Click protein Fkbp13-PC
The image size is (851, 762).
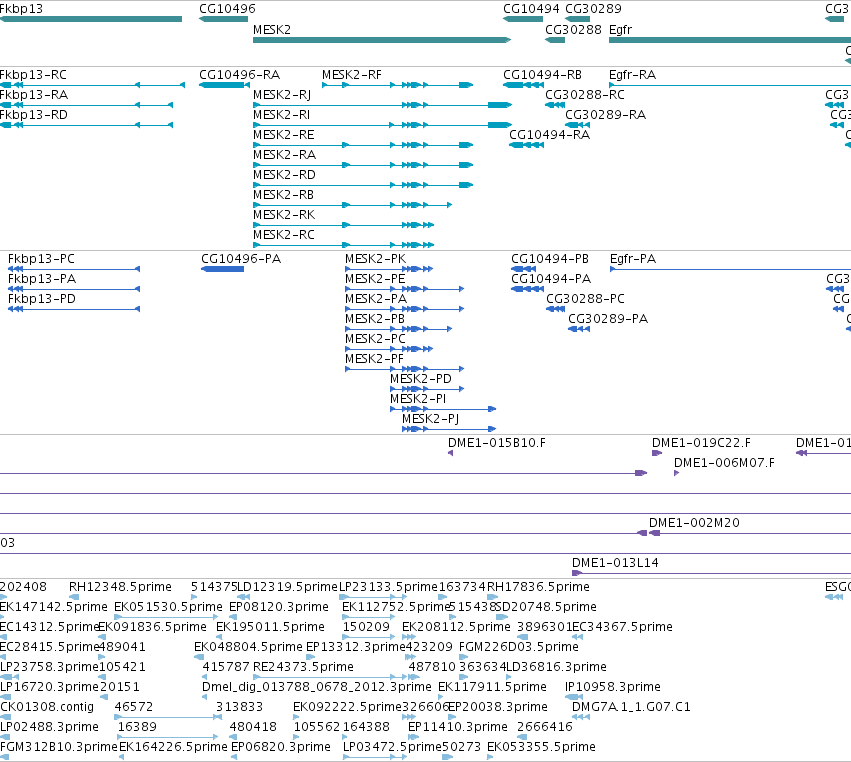[x=41, y=258]
